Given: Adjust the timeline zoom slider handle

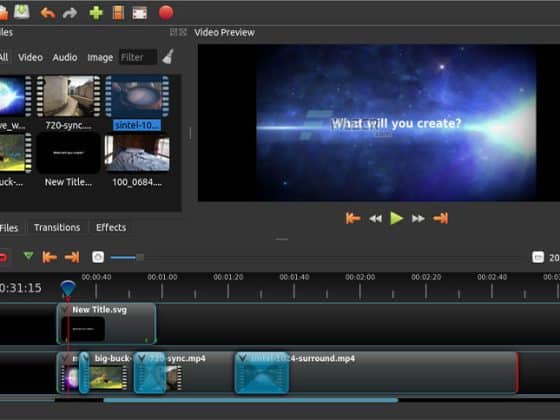Looking at the screenshot, I should click(140, 257).
